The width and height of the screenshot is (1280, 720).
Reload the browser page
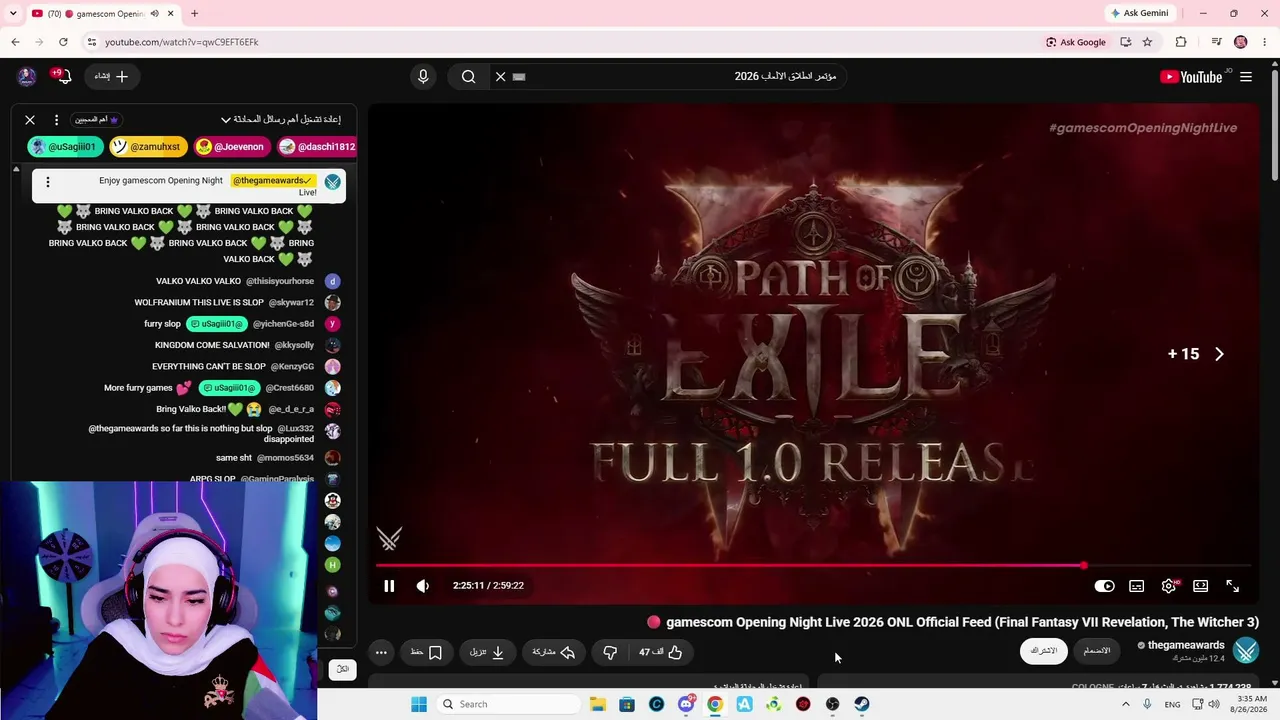click(x=63, y=42)
